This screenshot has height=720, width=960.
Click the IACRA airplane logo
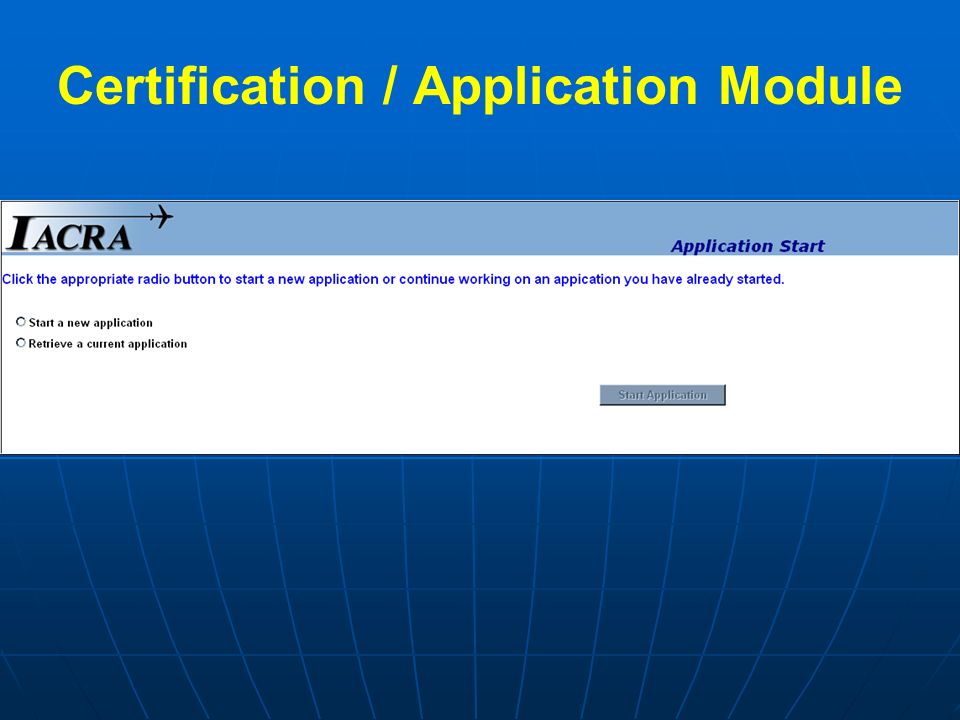[x=89, y=229]
